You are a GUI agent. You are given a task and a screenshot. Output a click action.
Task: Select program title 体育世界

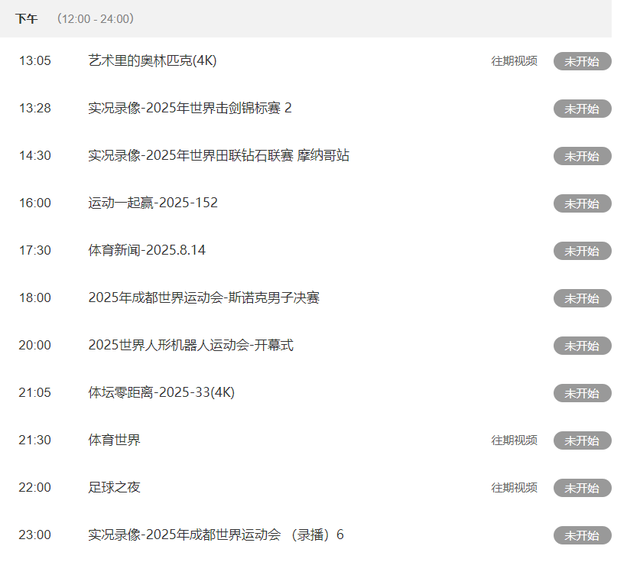tap(114, 440)
